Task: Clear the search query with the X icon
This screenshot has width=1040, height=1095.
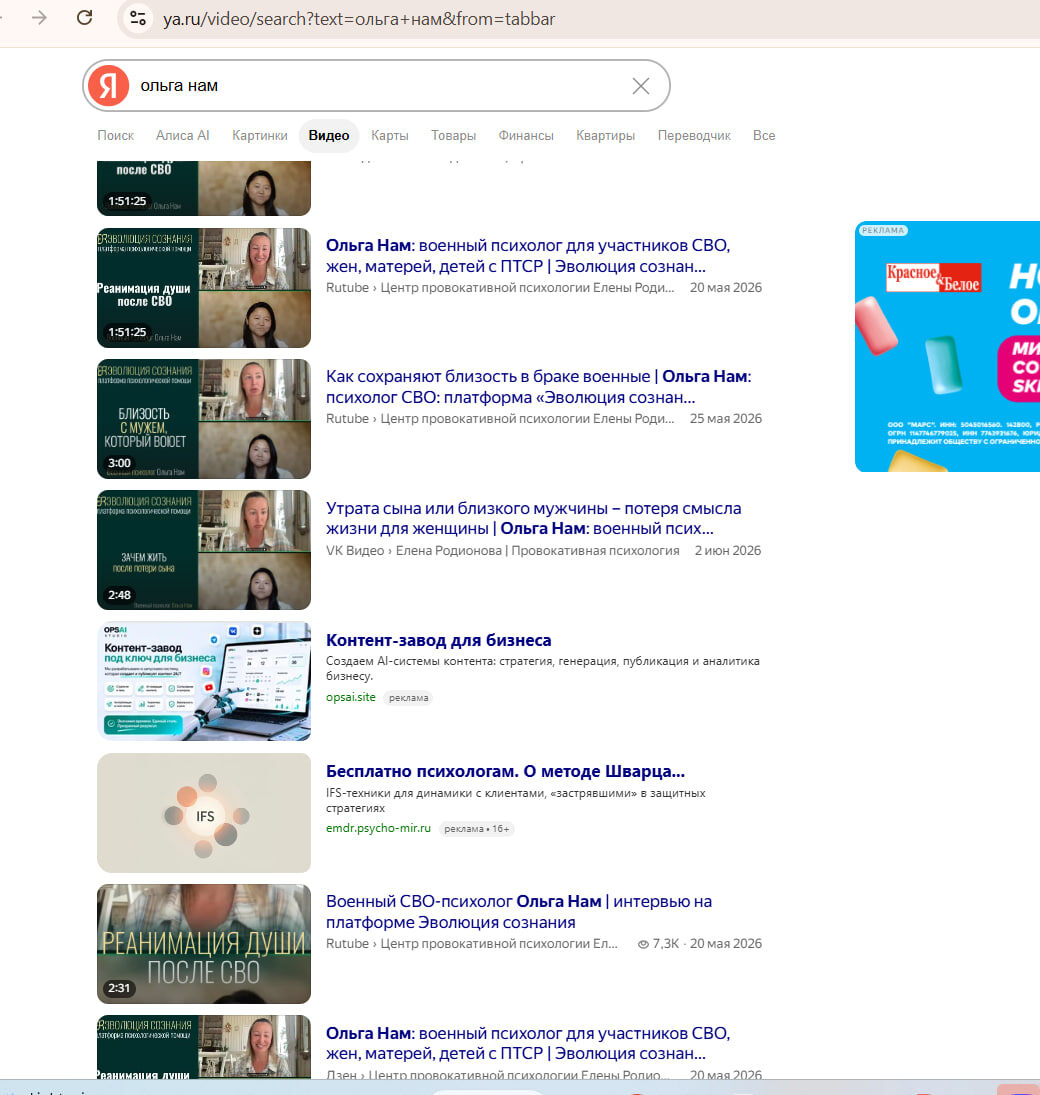Action: tap(640, 86)
